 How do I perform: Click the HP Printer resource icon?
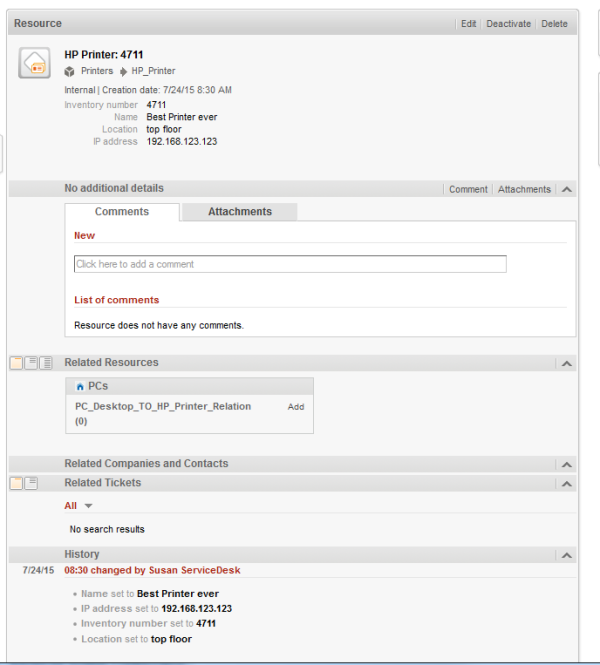tap(35, 63)
